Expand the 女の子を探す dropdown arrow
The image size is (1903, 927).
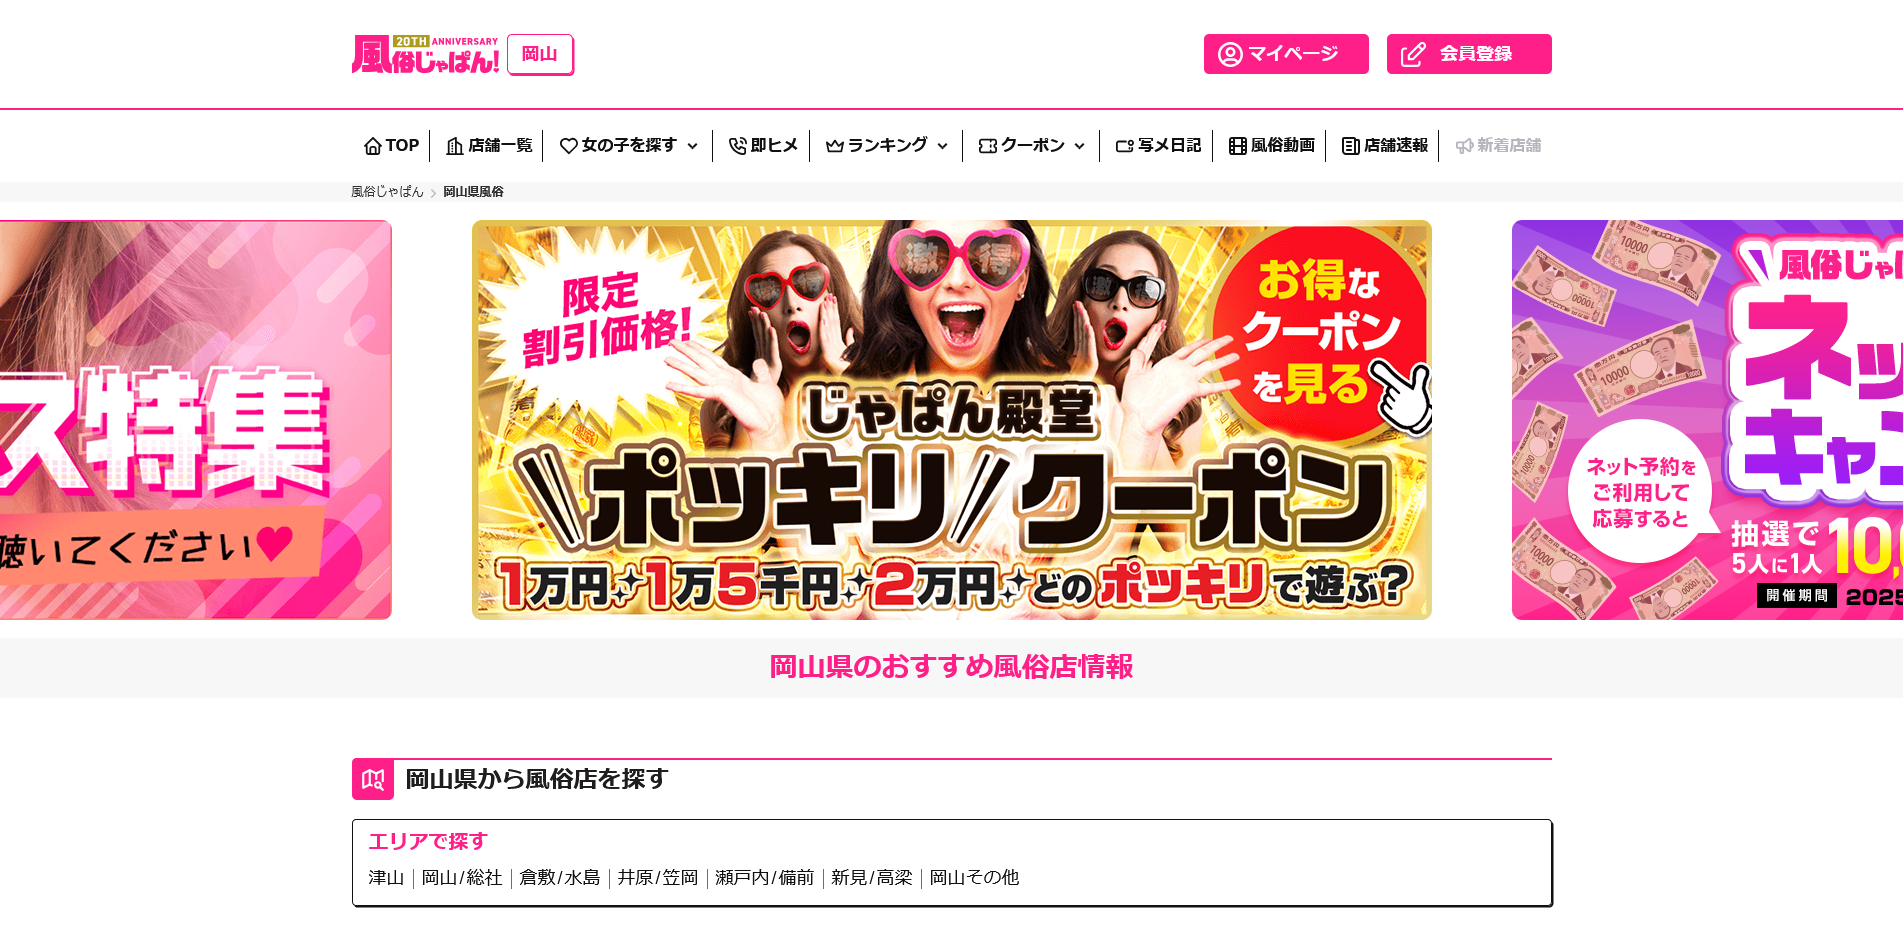point(692,146)
